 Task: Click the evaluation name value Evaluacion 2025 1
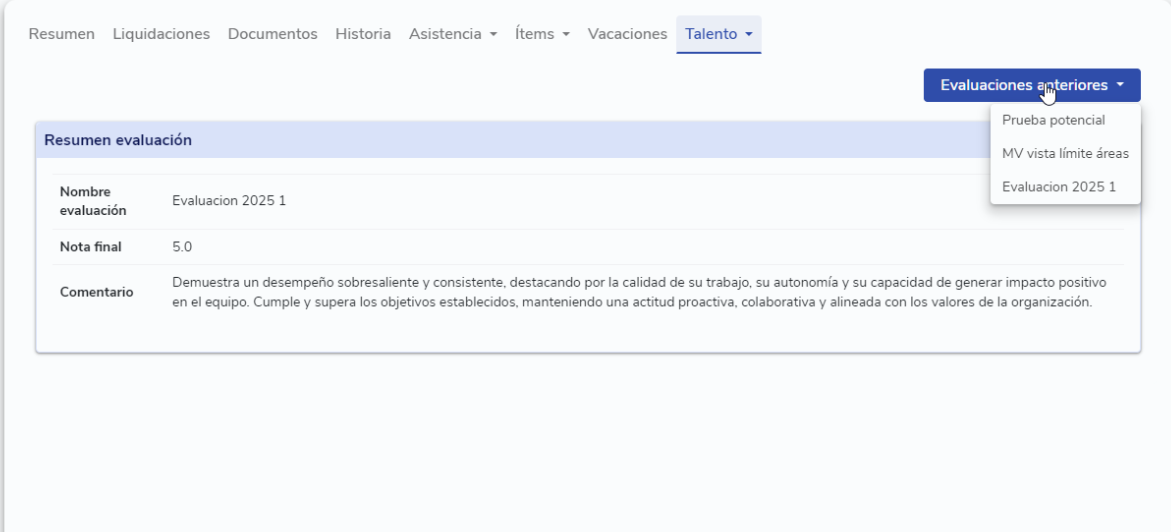coord(229,201)
